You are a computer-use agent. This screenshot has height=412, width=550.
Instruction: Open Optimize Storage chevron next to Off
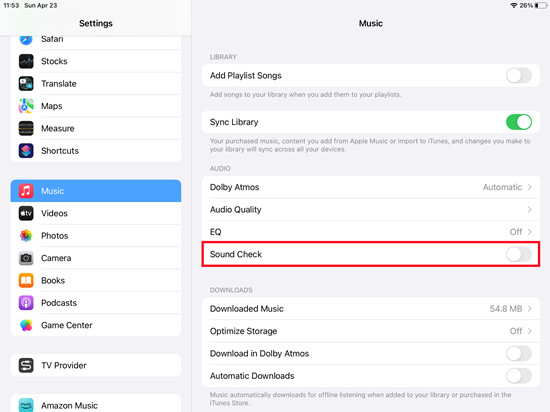(x=530, y=331)
